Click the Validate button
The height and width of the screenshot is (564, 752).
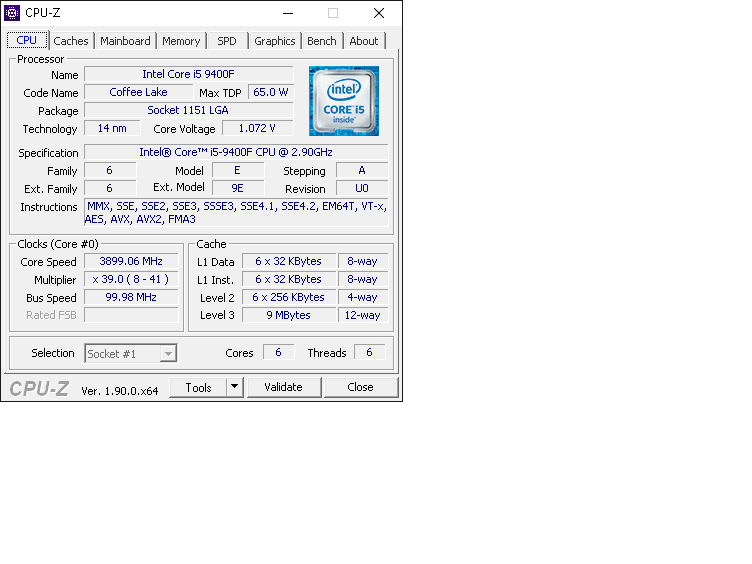[283, 387]
